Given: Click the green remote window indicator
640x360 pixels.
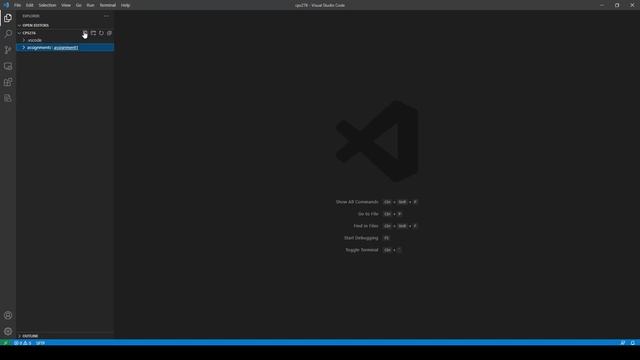Looking at the screenshot, I should pos(5,343).
